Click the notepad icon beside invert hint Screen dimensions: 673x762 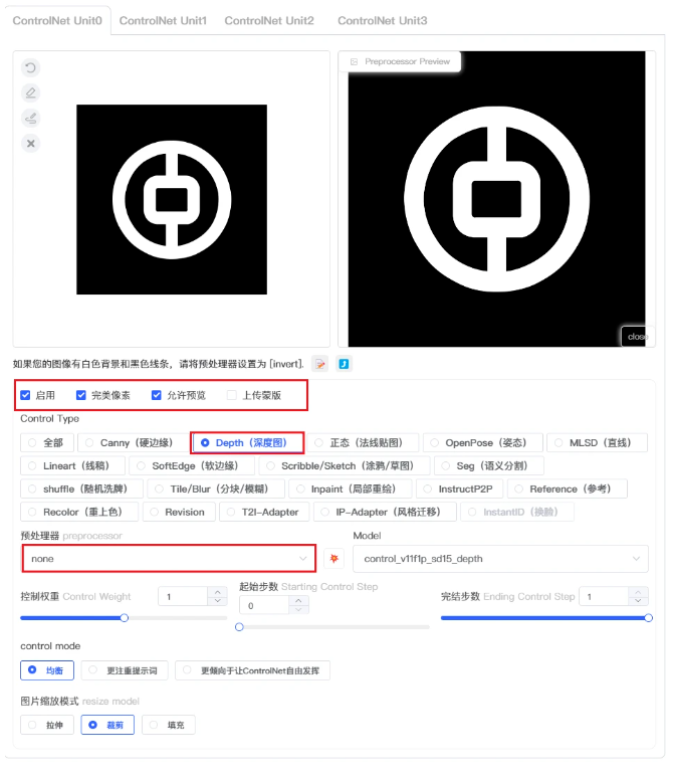pos(320,364)
